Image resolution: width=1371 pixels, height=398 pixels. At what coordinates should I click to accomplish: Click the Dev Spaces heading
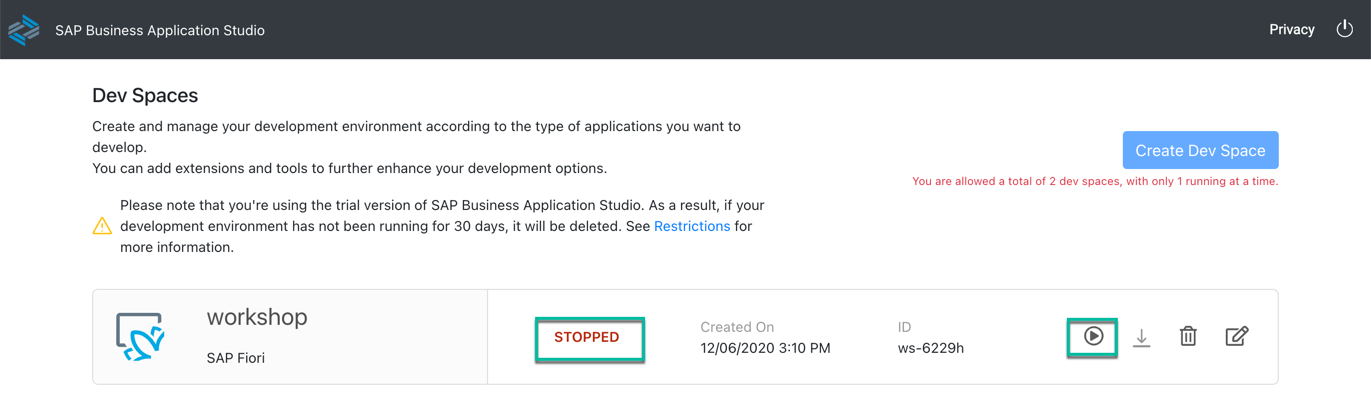pos(145,96)
